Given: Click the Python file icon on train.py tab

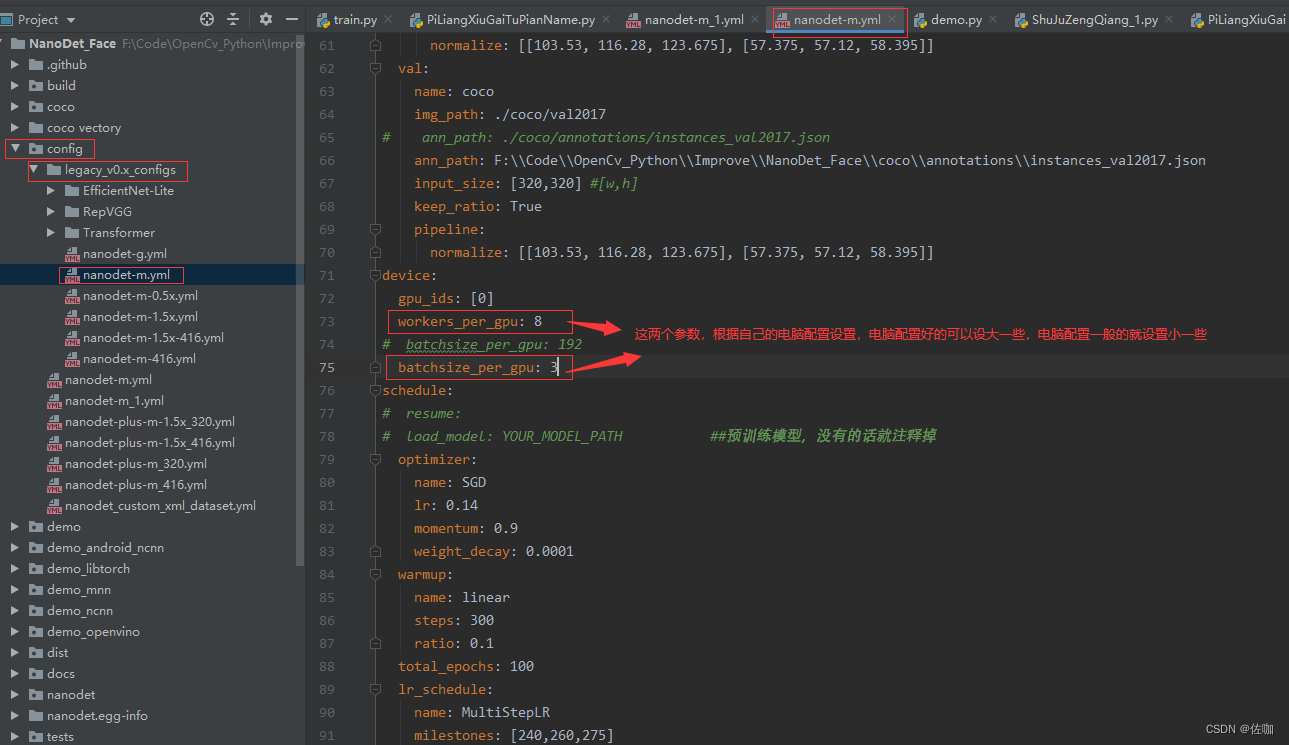Looking at the screenshot, I should click(323, 19).
